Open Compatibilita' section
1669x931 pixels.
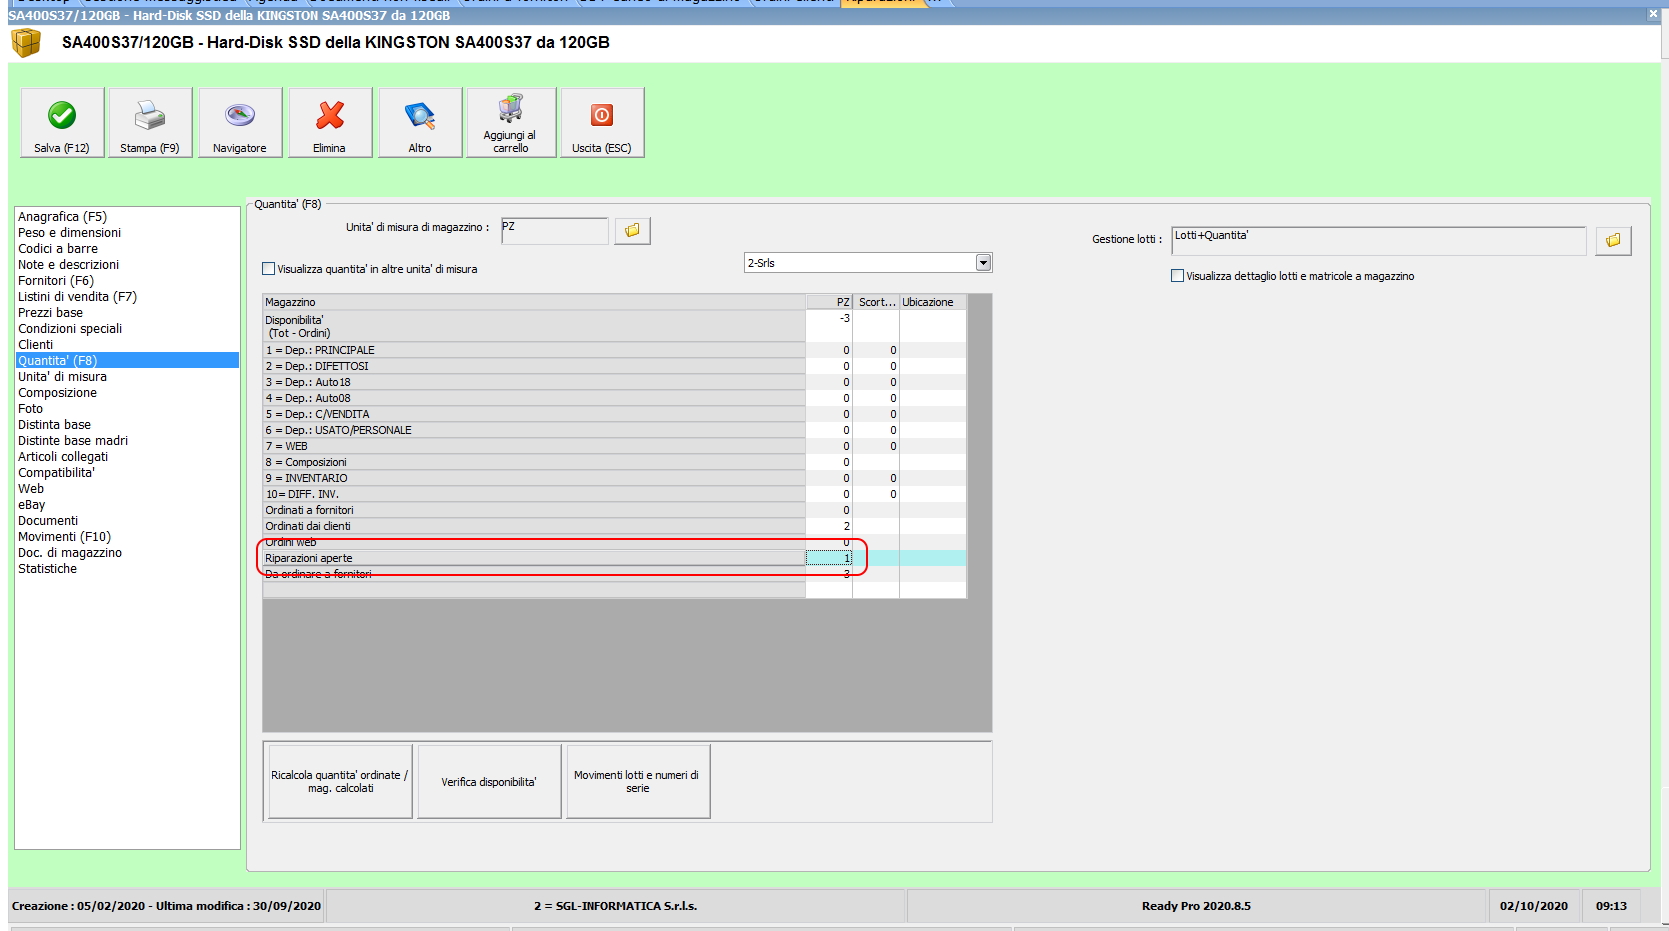click(x=56, y=472)
